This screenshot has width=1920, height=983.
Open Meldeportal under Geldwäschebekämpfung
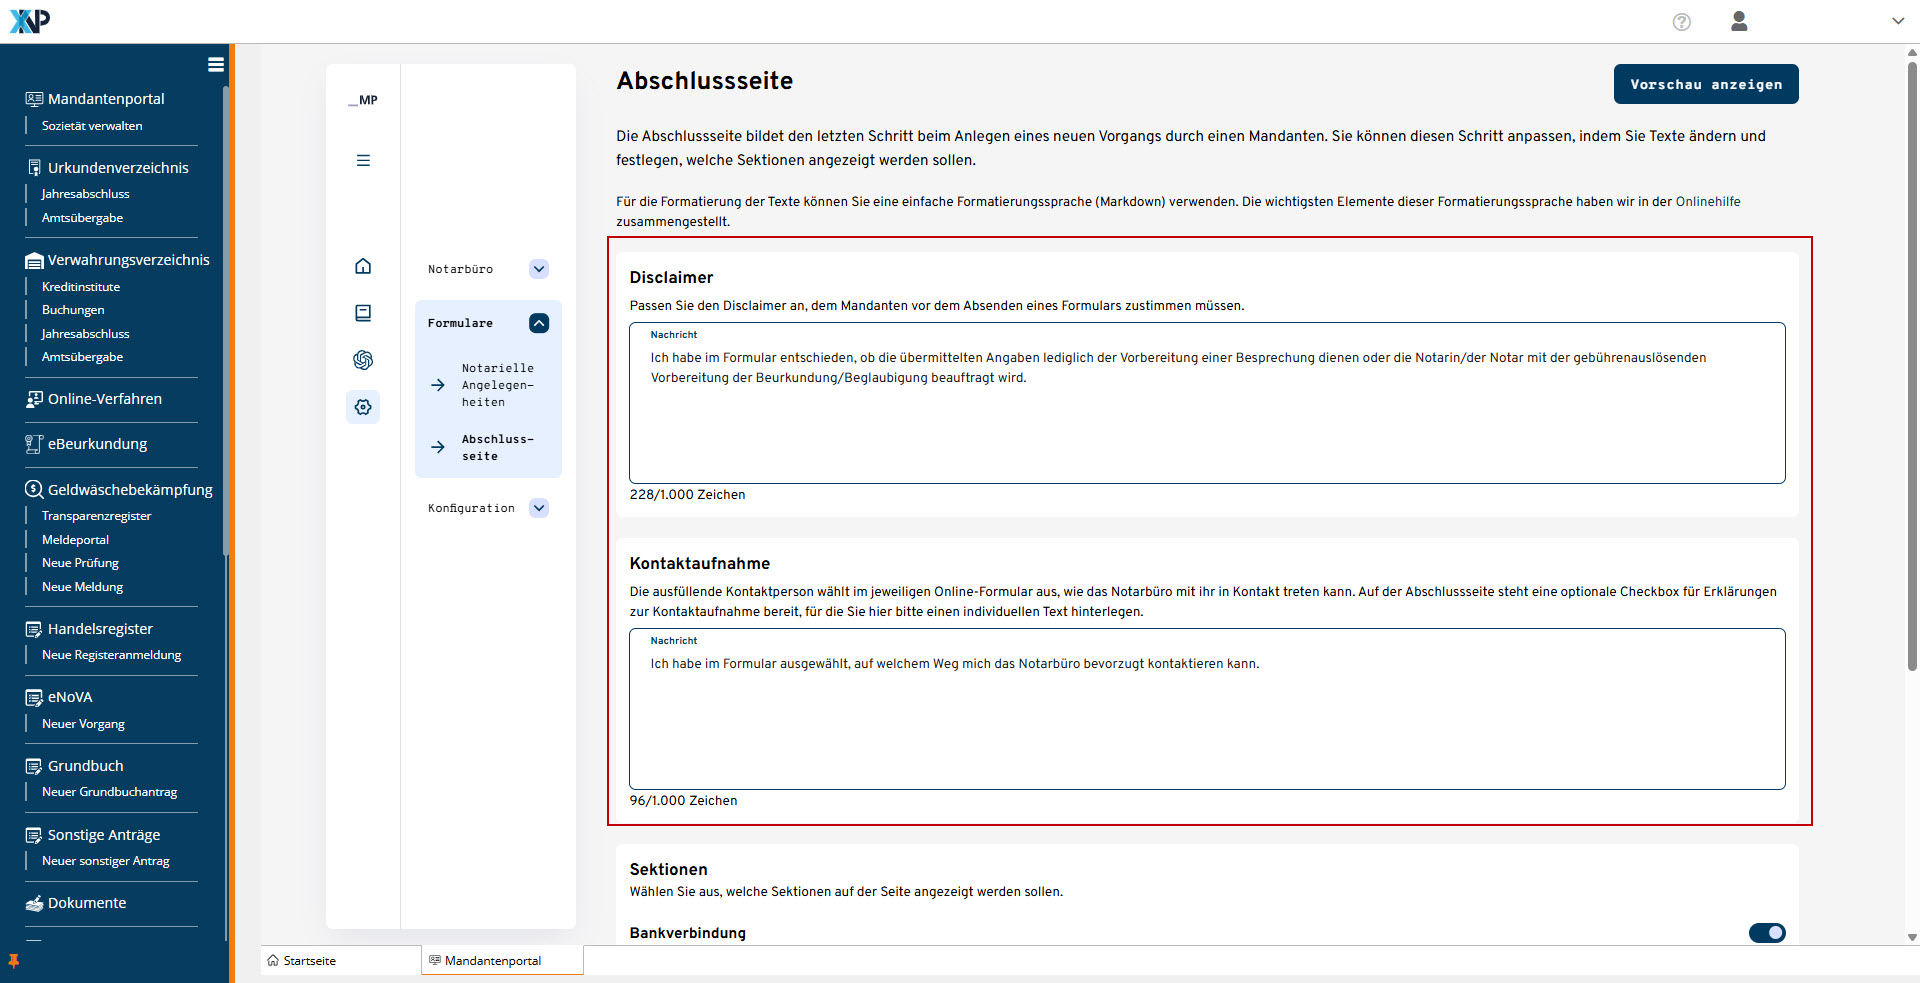coord(75,540)
